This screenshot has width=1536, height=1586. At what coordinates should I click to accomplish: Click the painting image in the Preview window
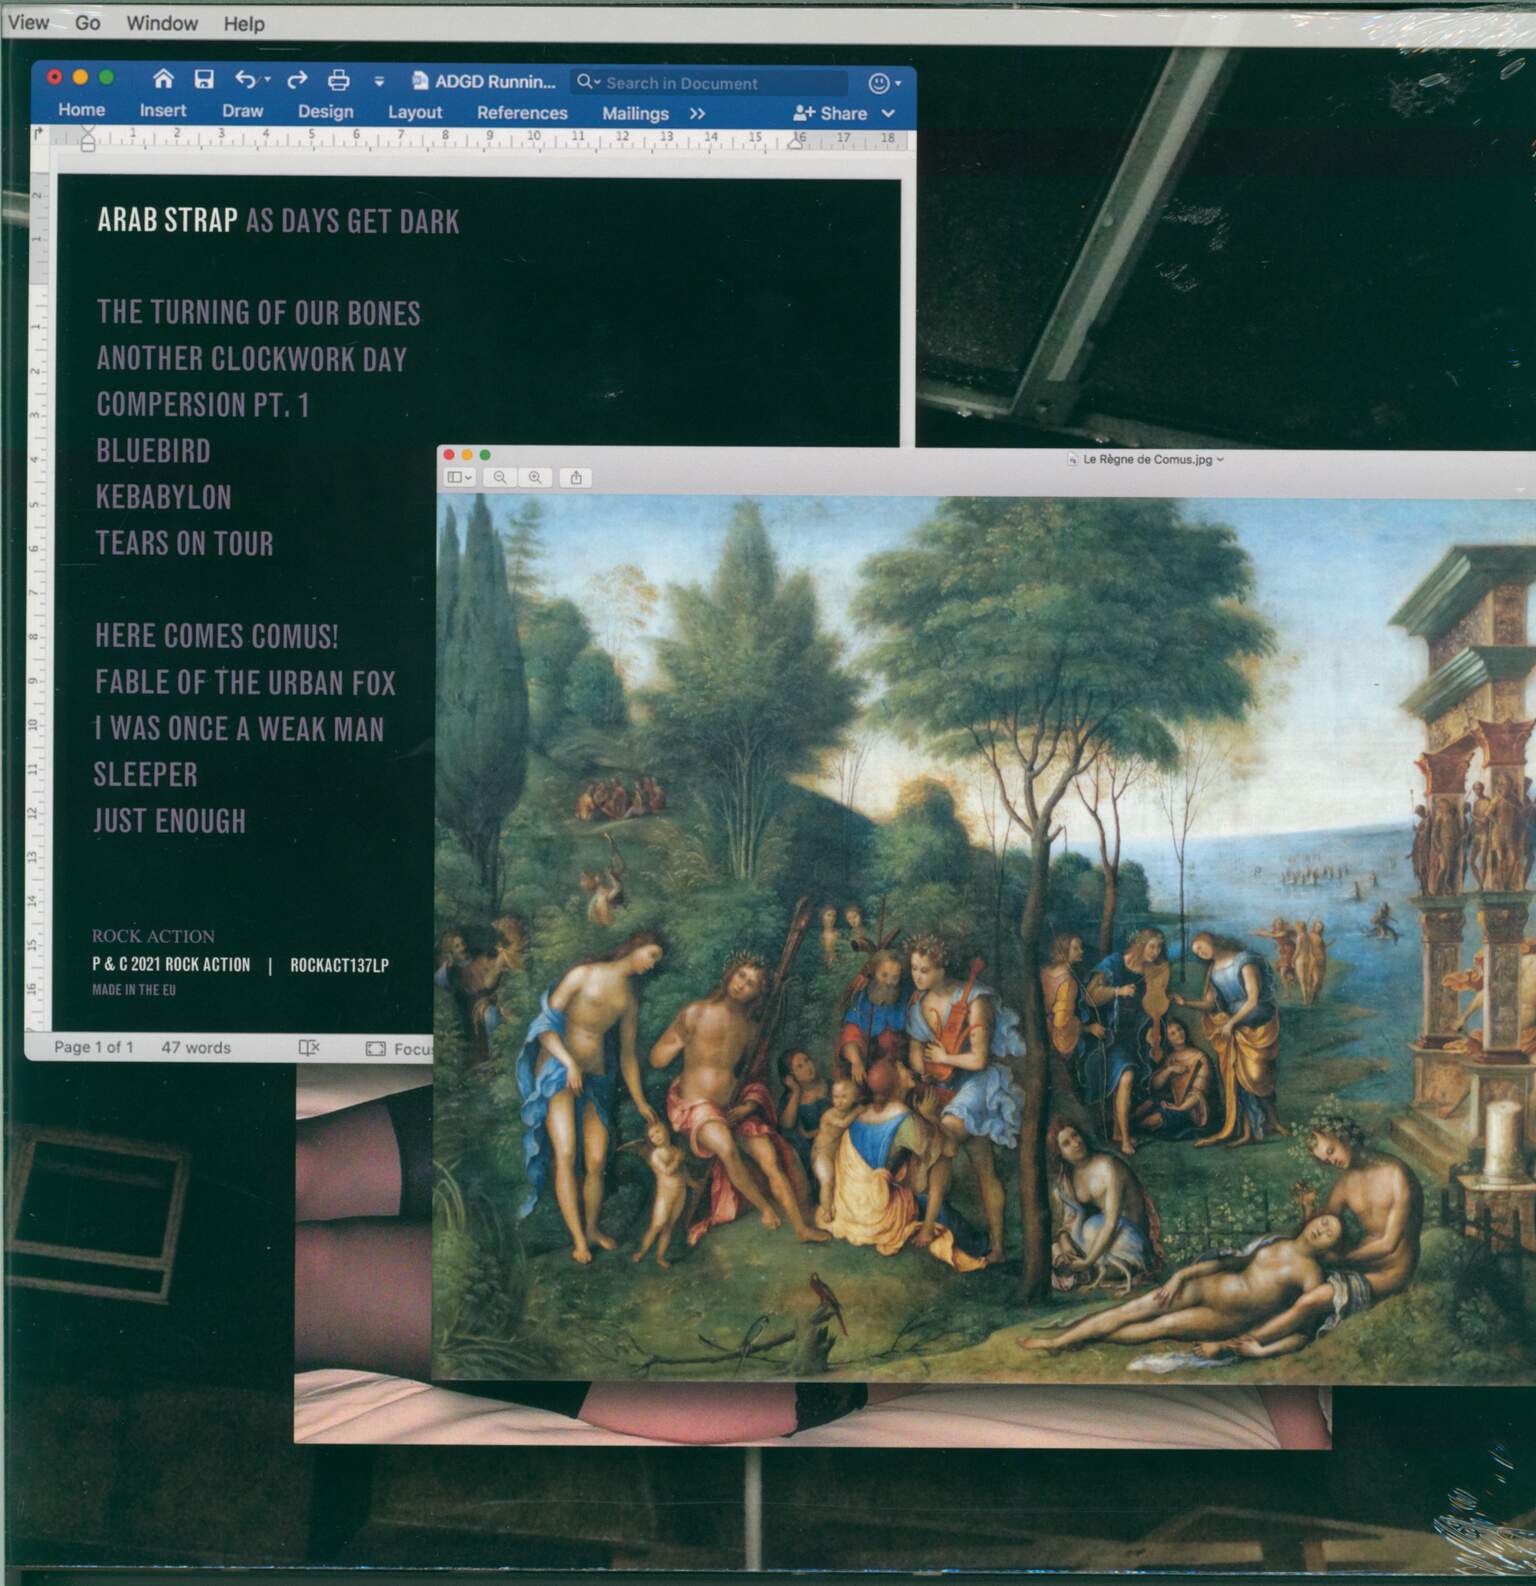[985, 938]
